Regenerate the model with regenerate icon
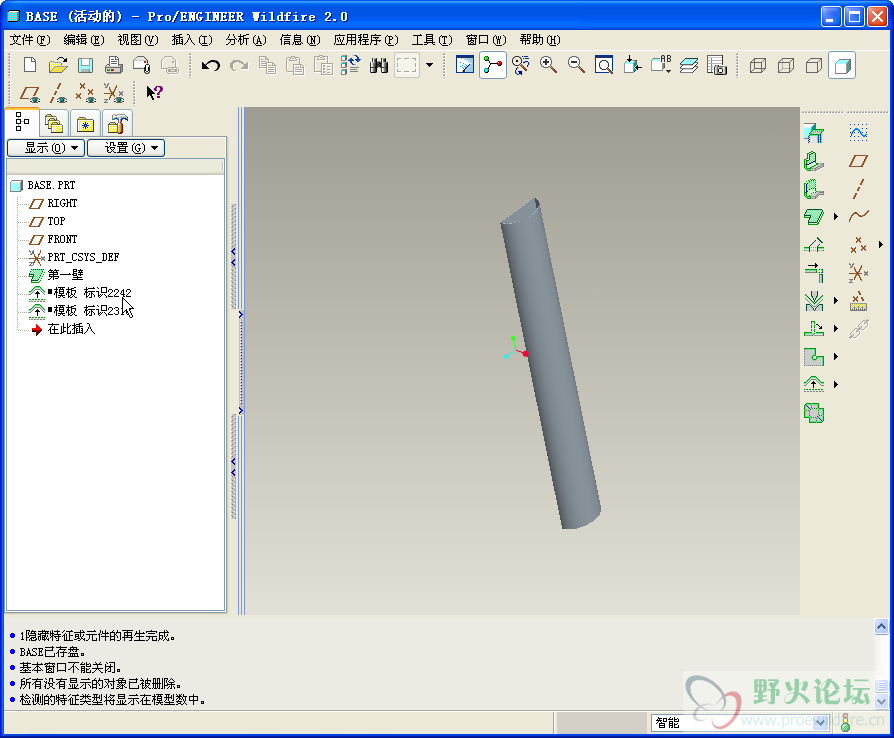 click(x=351, y=66)
